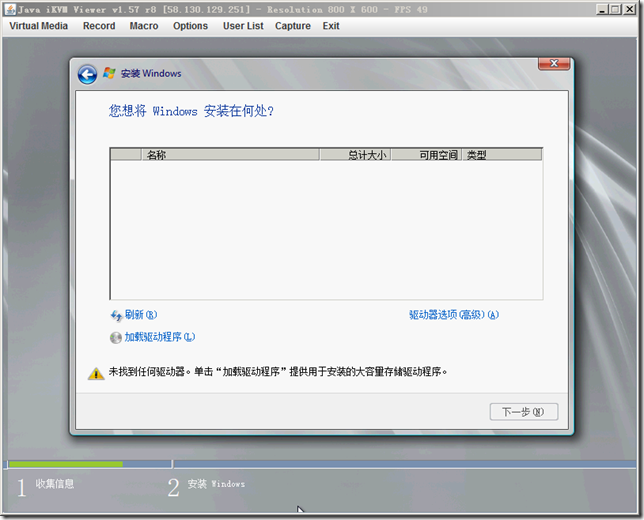Click the 类型 column header
Image resolution: width=644 pixels, height=520 pixels.
click(502, 155)
